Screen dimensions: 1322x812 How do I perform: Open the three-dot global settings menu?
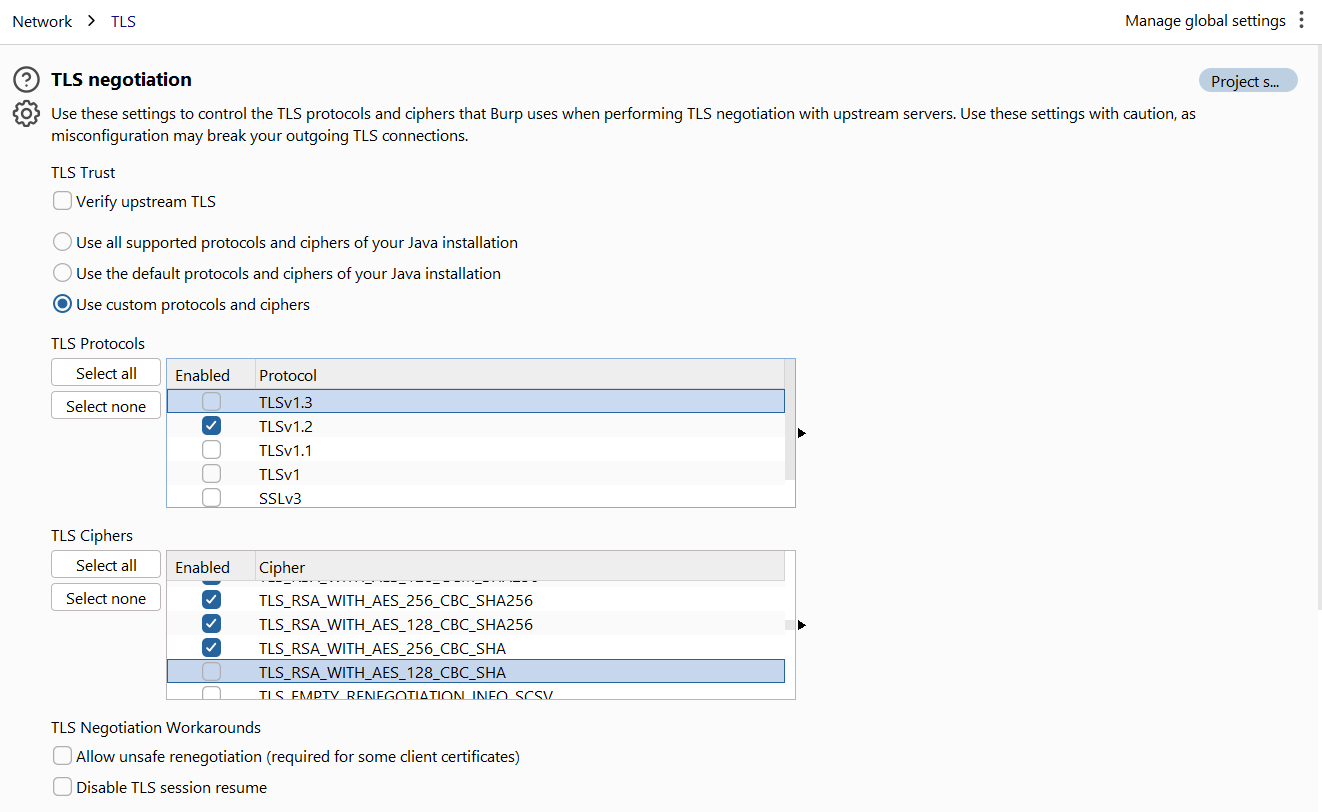tap(1301, 20)
